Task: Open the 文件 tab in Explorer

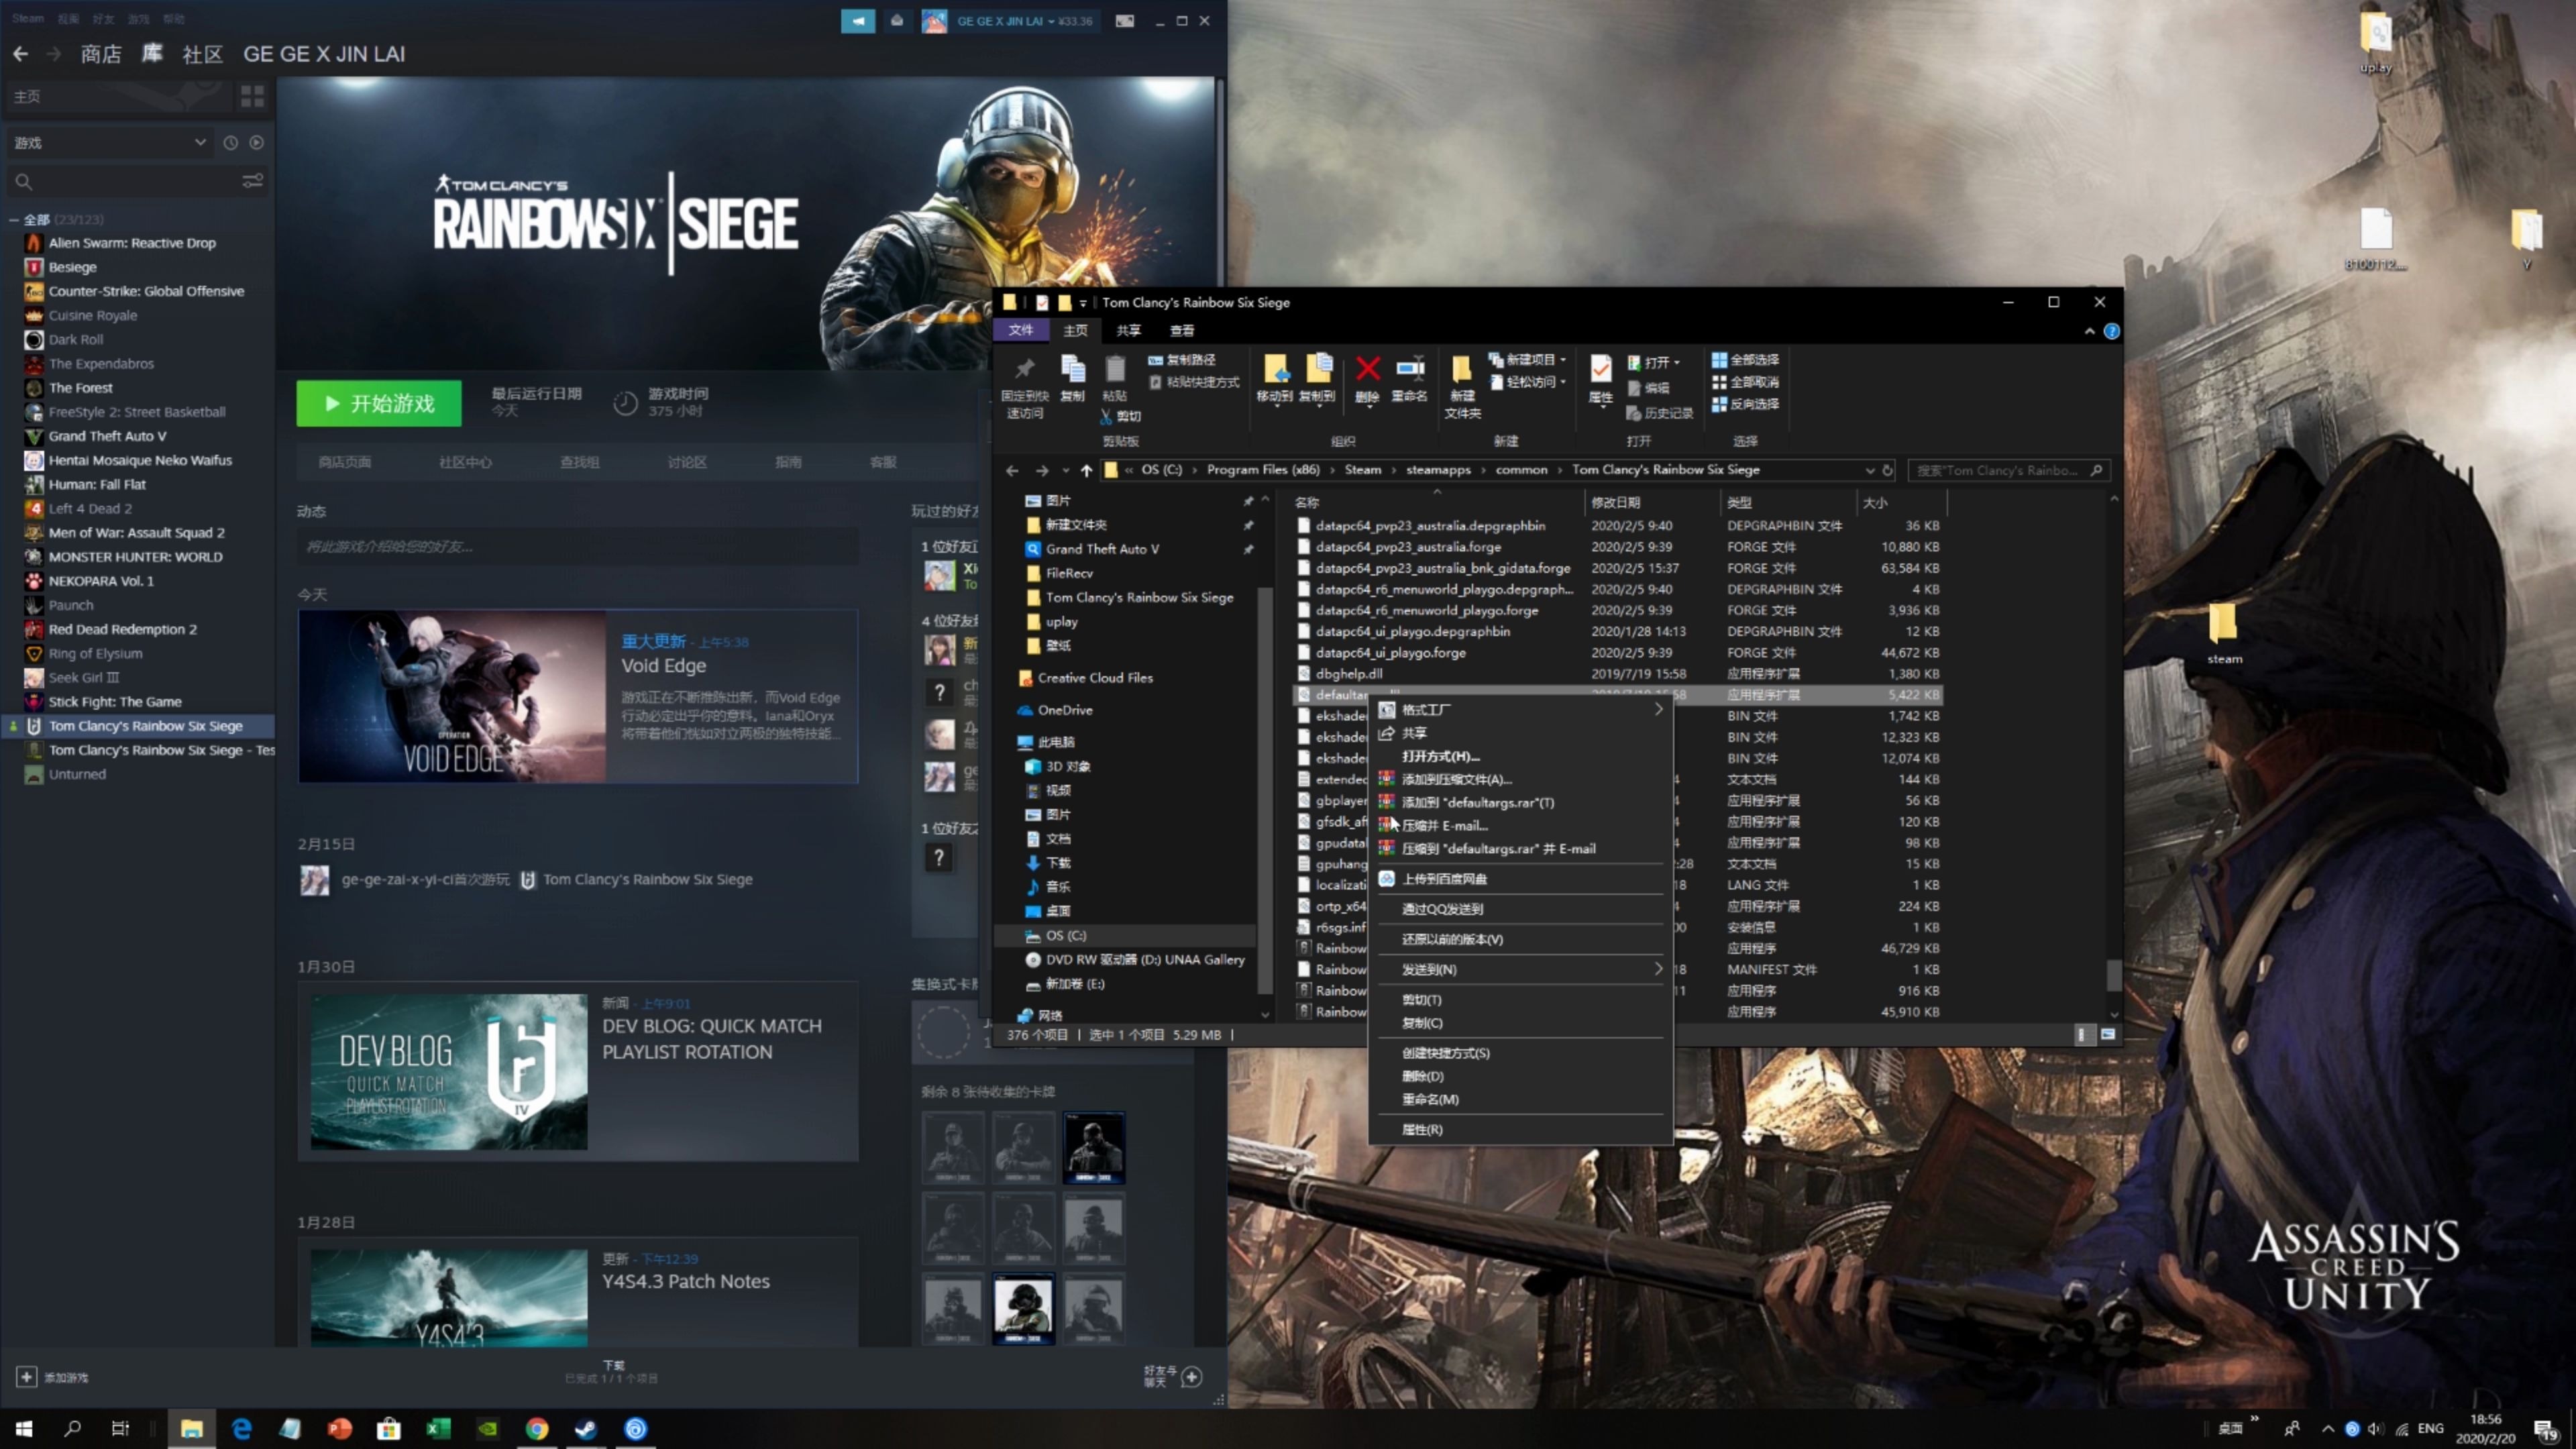Action: [1020, 331]
